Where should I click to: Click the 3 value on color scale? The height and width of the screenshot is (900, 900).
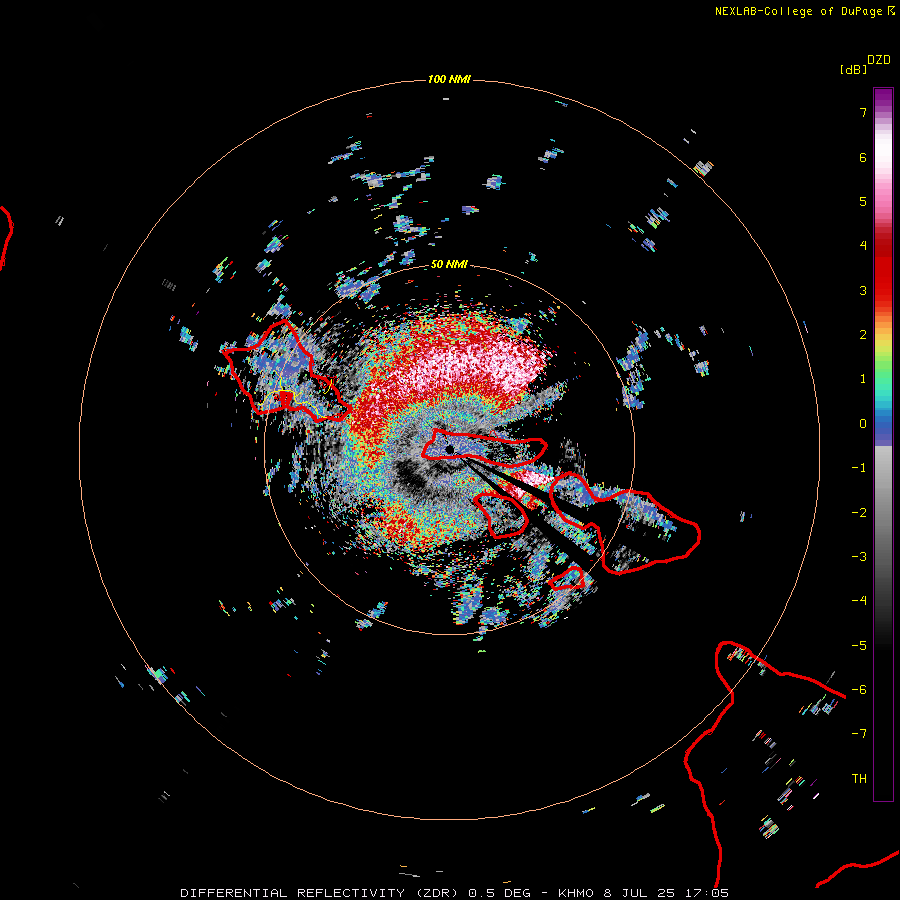click(863, 290)
